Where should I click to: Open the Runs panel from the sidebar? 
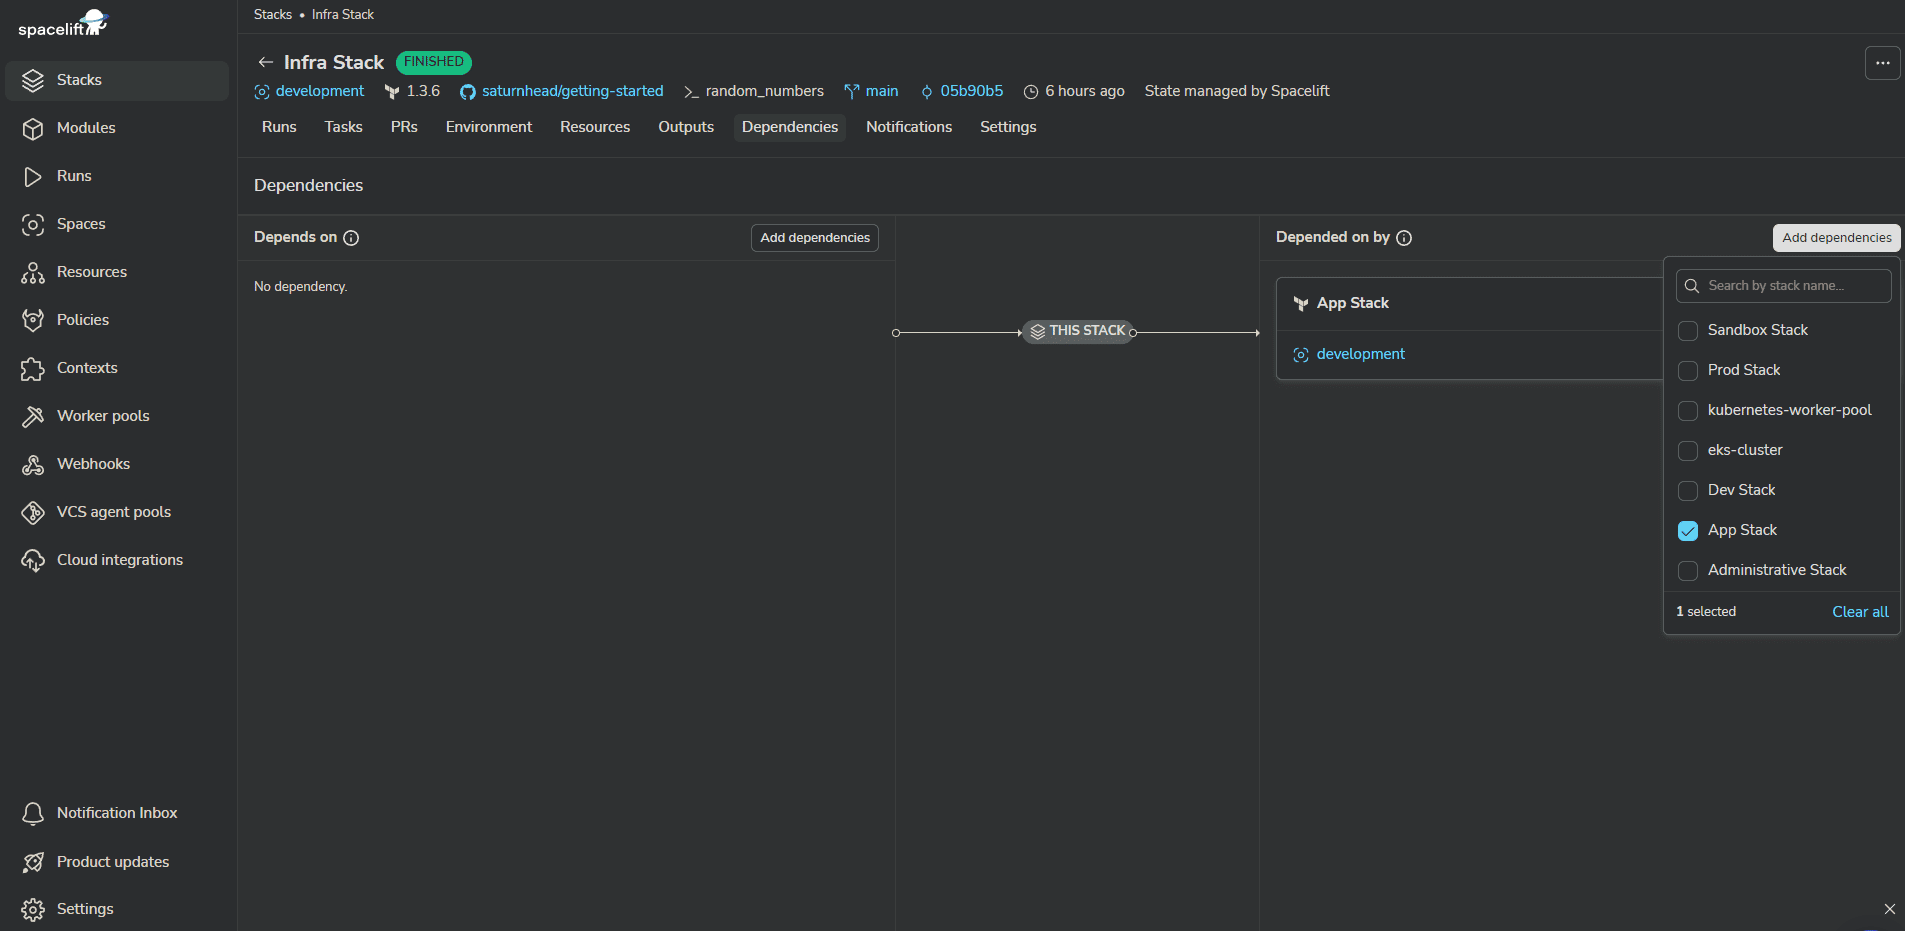coord(33,176)
